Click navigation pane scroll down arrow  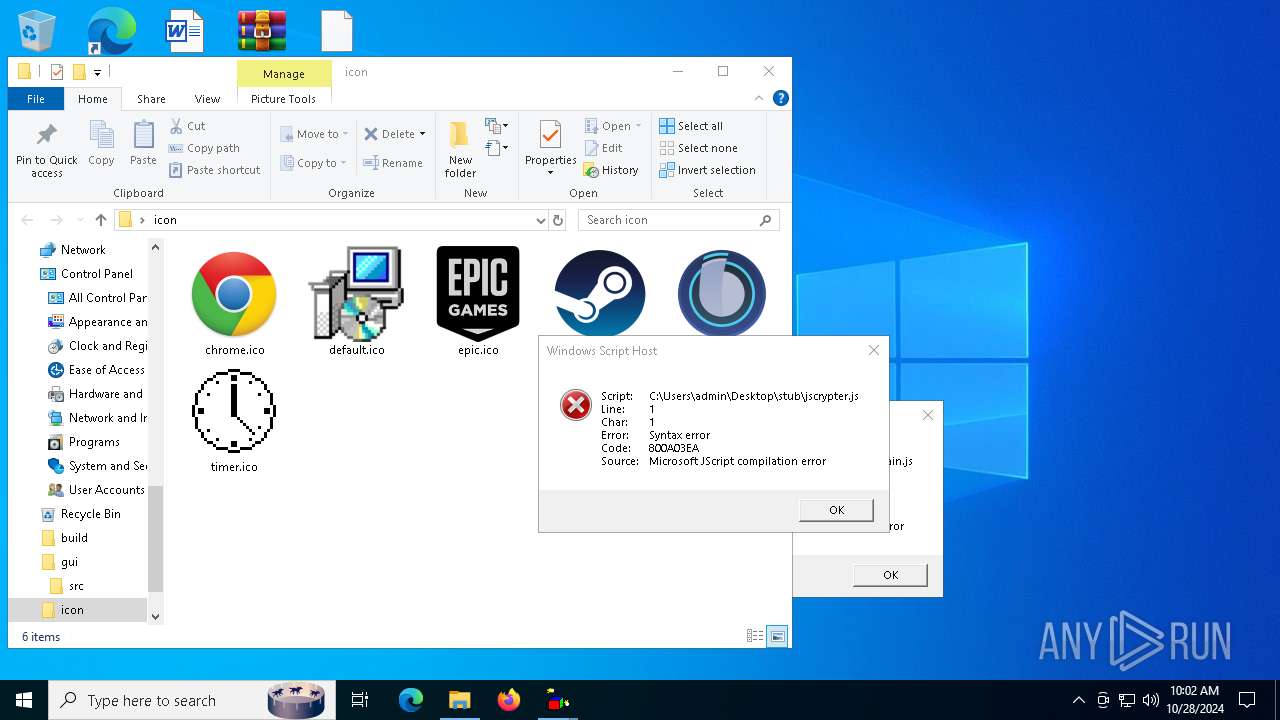155,617
